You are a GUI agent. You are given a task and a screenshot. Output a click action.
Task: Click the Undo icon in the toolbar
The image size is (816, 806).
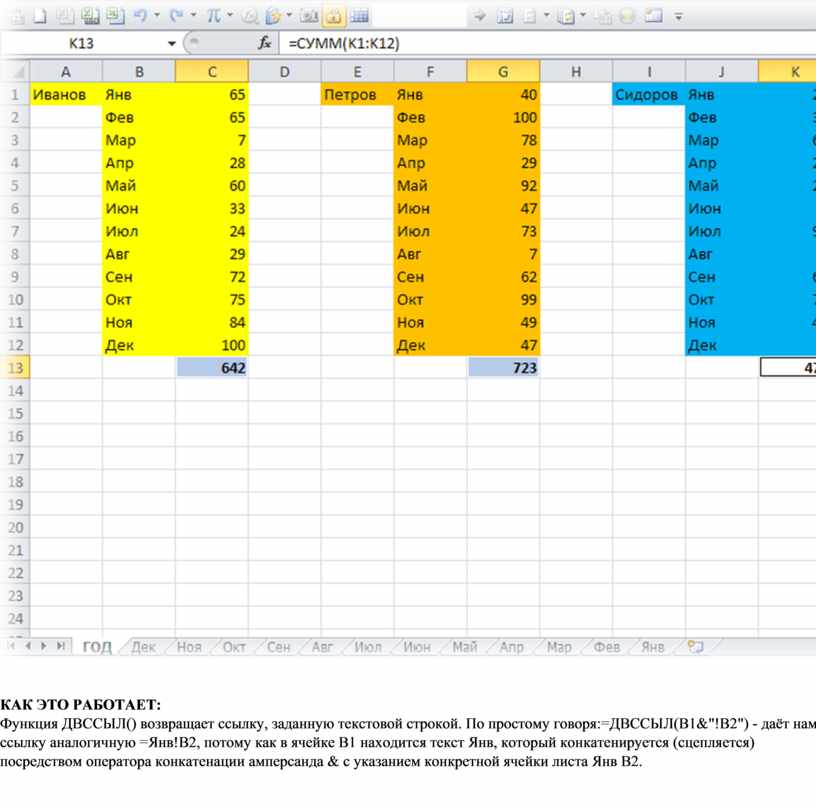[140, 16]
